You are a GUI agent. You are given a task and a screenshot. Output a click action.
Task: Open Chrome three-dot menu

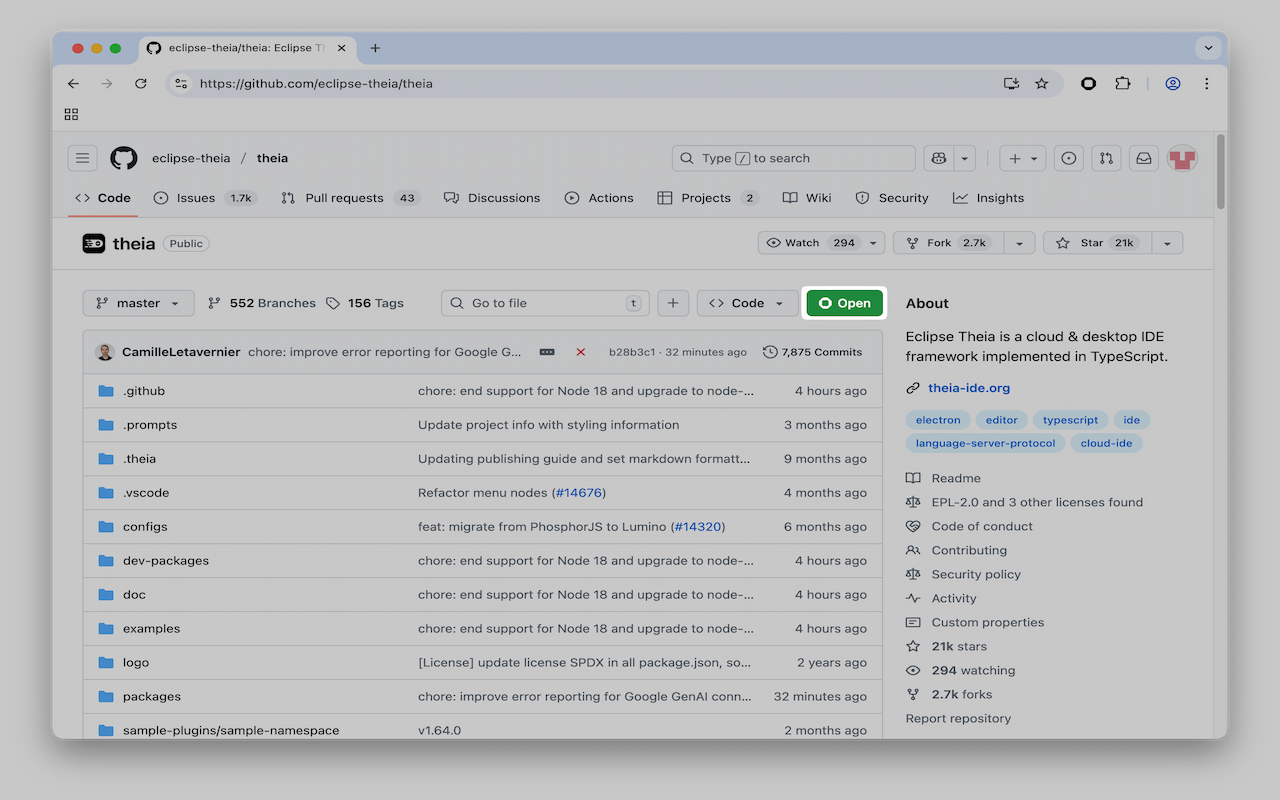[x=1207, y=84]
